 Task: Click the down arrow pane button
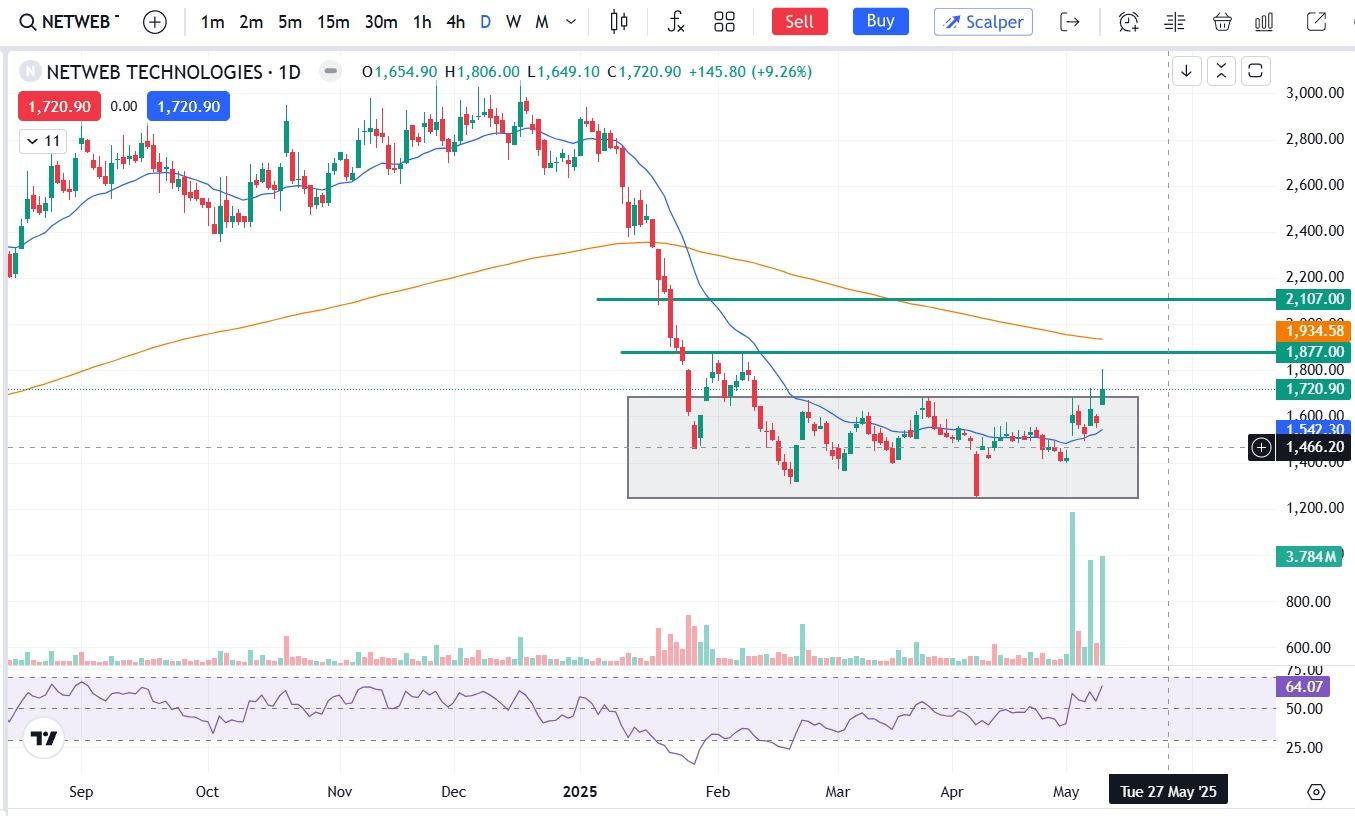[x=1186, y=71]
